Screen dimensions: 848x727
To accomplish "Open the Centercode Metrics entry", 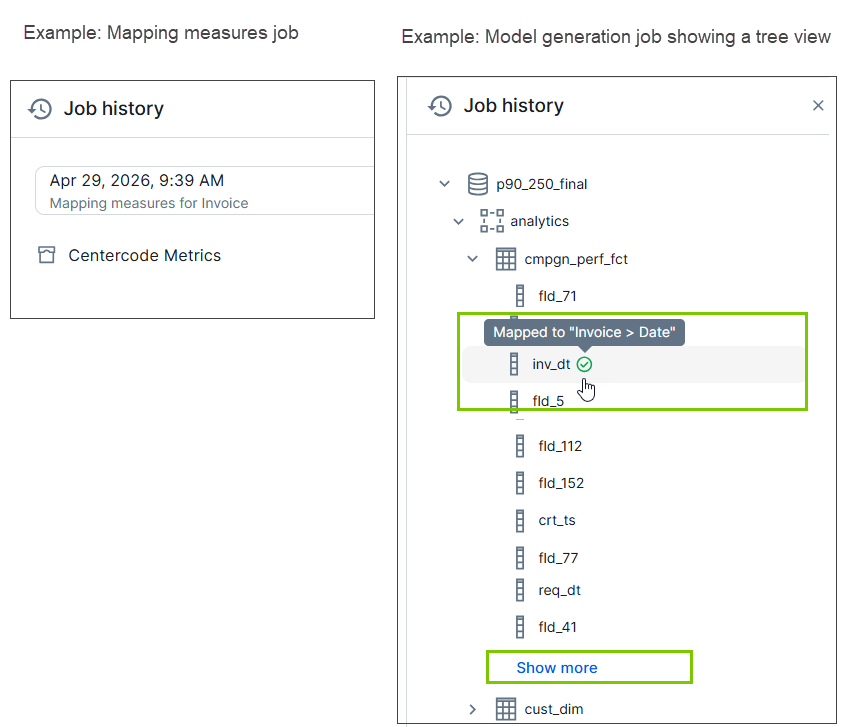I will pyautogui.click(x=144, y=255).
